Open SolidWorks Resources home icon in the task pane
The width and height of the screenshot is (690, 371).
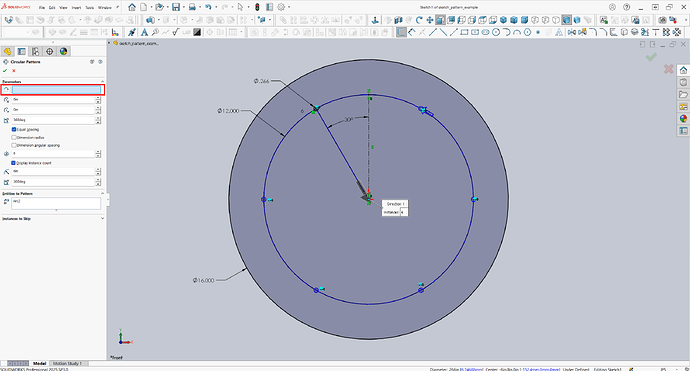point(683,70)
